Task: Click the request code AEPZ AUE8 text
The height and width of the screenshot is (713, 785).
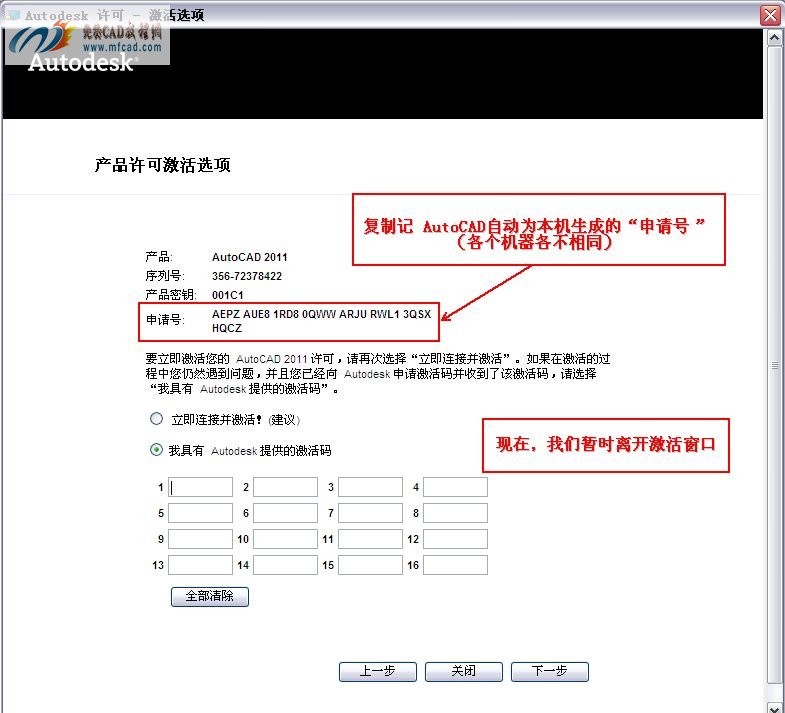Action: pyautogui.click(x=321, y=321)
